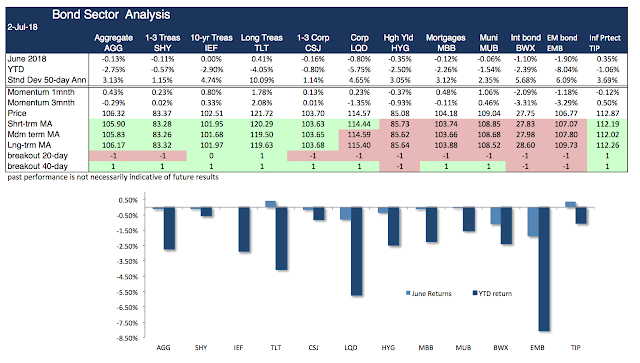This screenshot has height=363, width=640.
Task: Select the Aggregate AGG column header
Action: (113, 43)
